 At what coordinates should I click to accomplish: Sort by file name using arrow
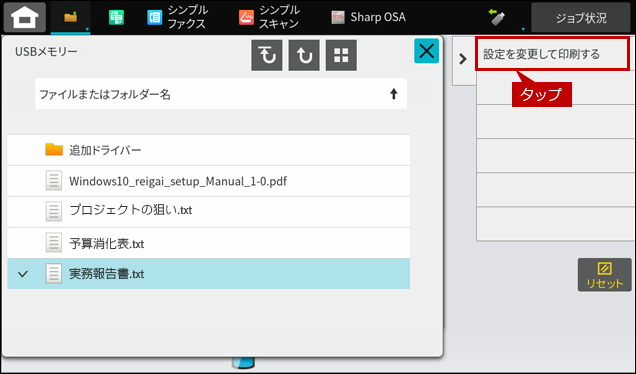pos(393,94)
